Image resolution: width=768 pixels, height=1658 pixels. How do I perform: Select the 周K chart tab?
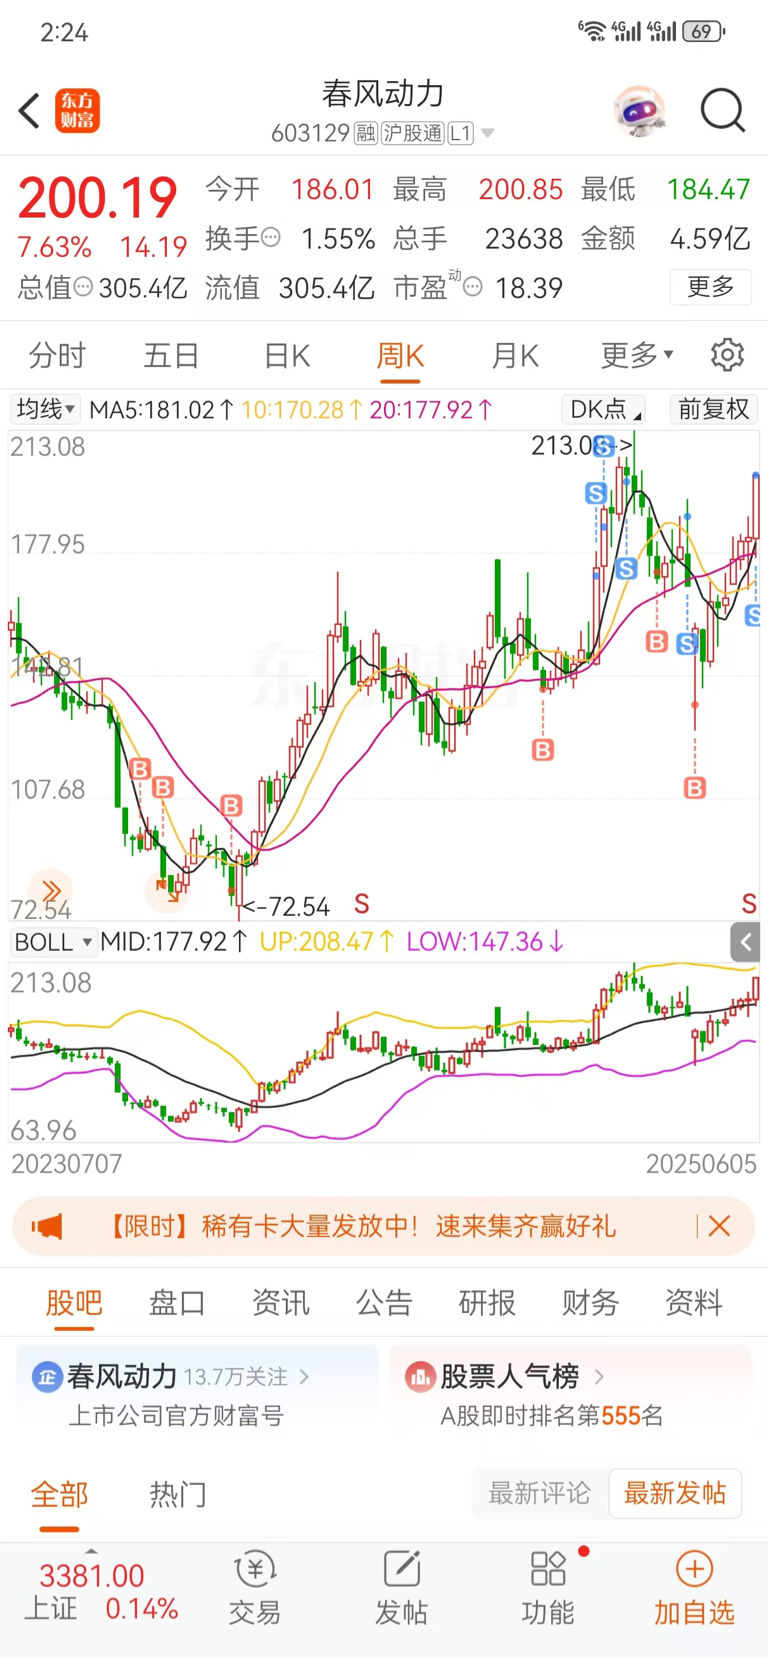pos(400,356)
